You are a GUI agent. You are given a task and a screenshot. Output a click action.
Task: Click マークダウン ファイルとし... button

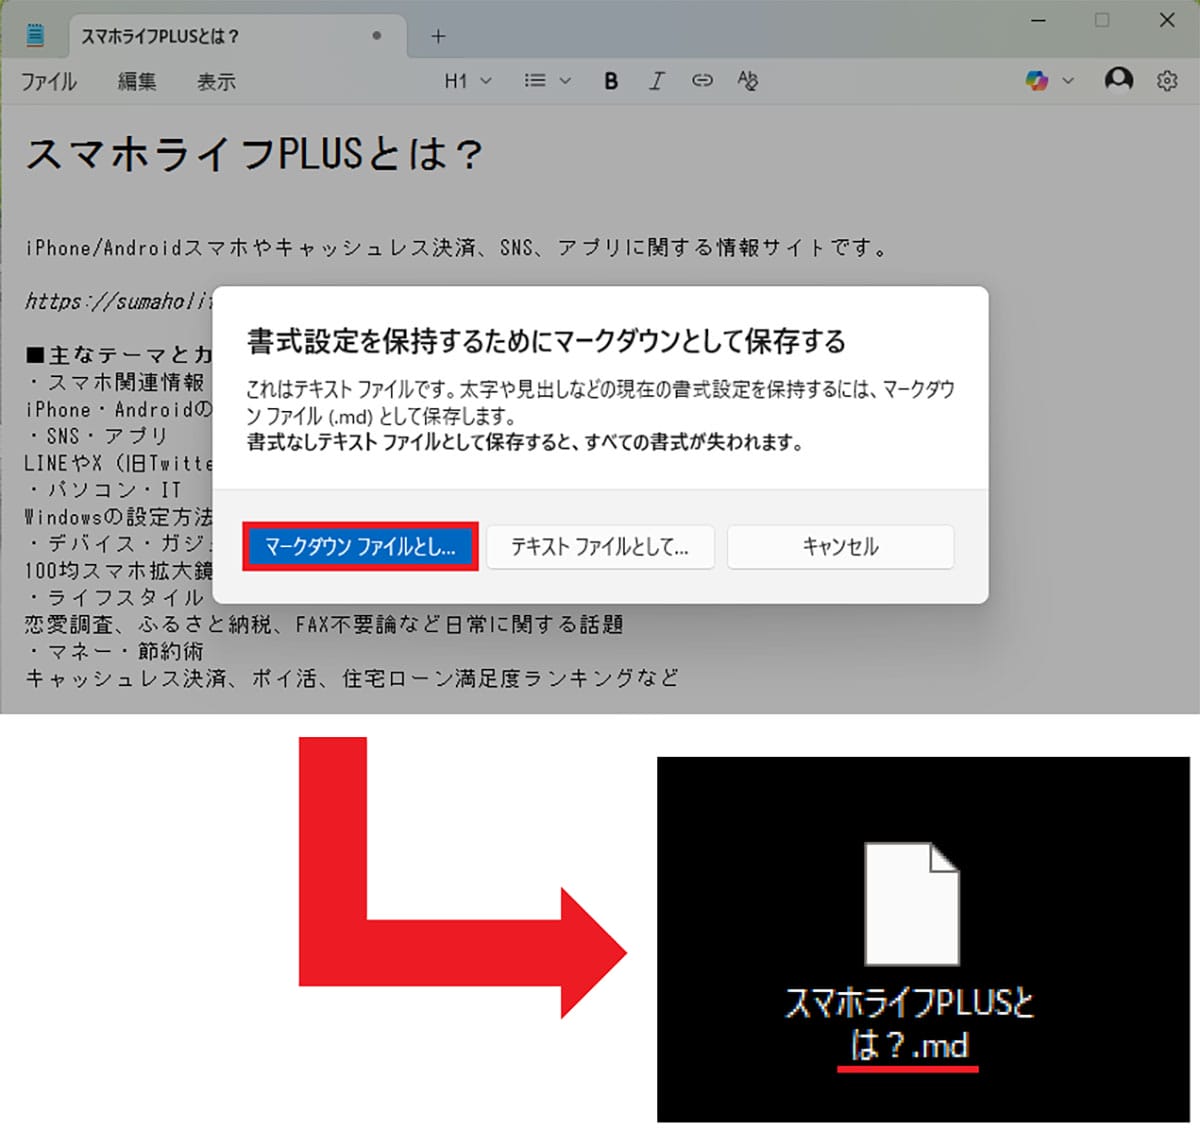click(x=360, y=547)
